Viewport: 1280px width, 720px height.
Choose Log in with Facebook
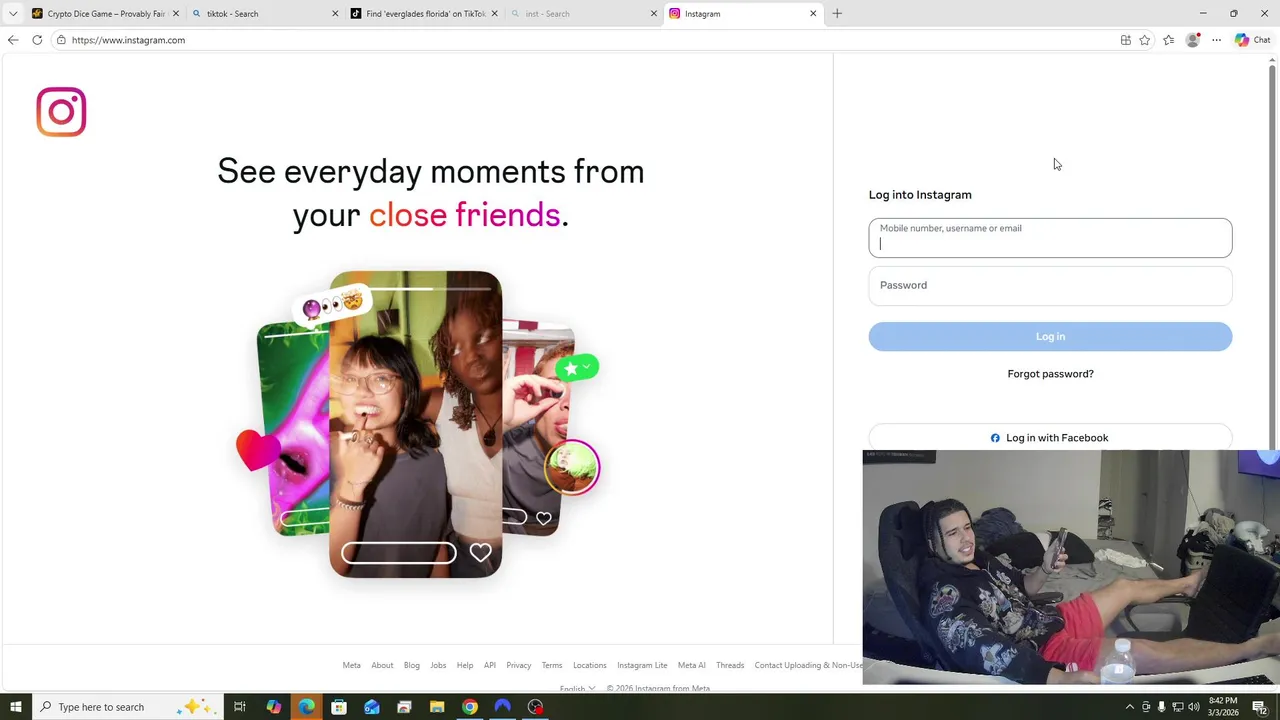click(1050, 438)
